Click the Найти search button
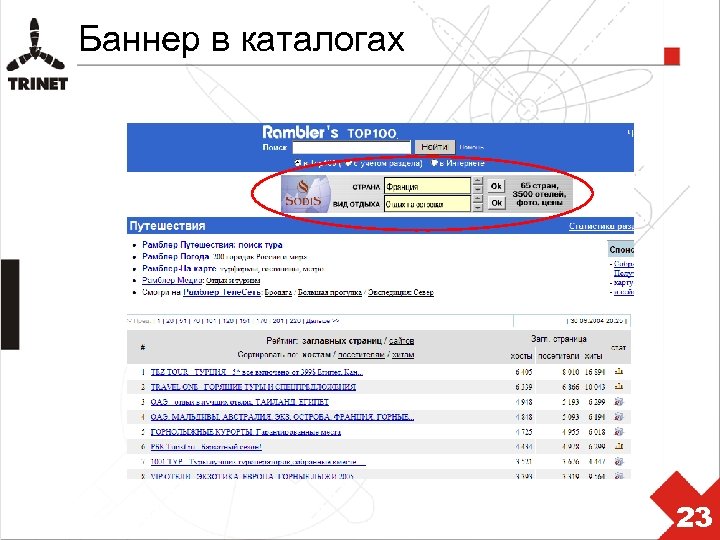Screen dimensions: 720x540 pyautogui.click(x=434, y=147)
